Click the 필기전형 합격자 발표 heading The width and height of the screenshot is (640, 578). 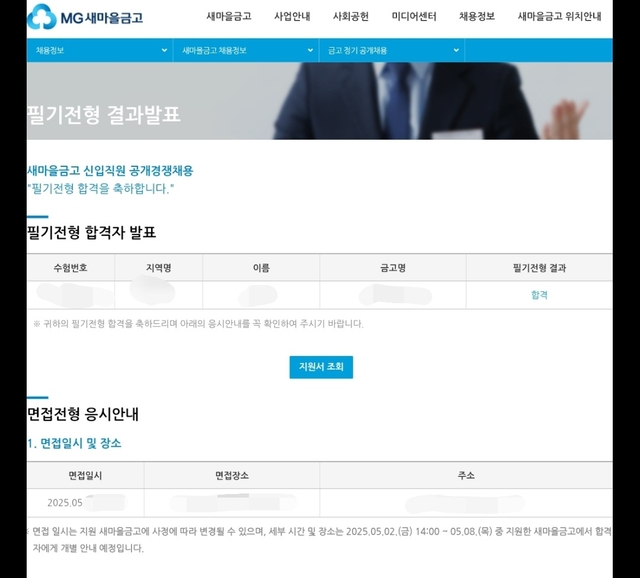91,232
